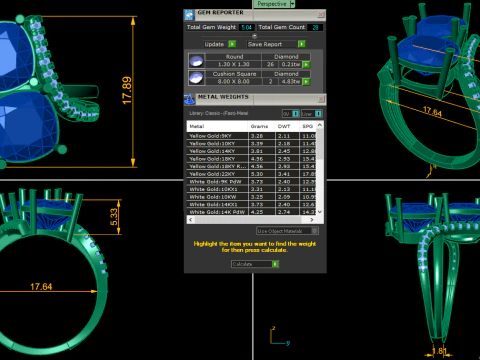Click the 0.21tw weight cell

coord(291,64)
